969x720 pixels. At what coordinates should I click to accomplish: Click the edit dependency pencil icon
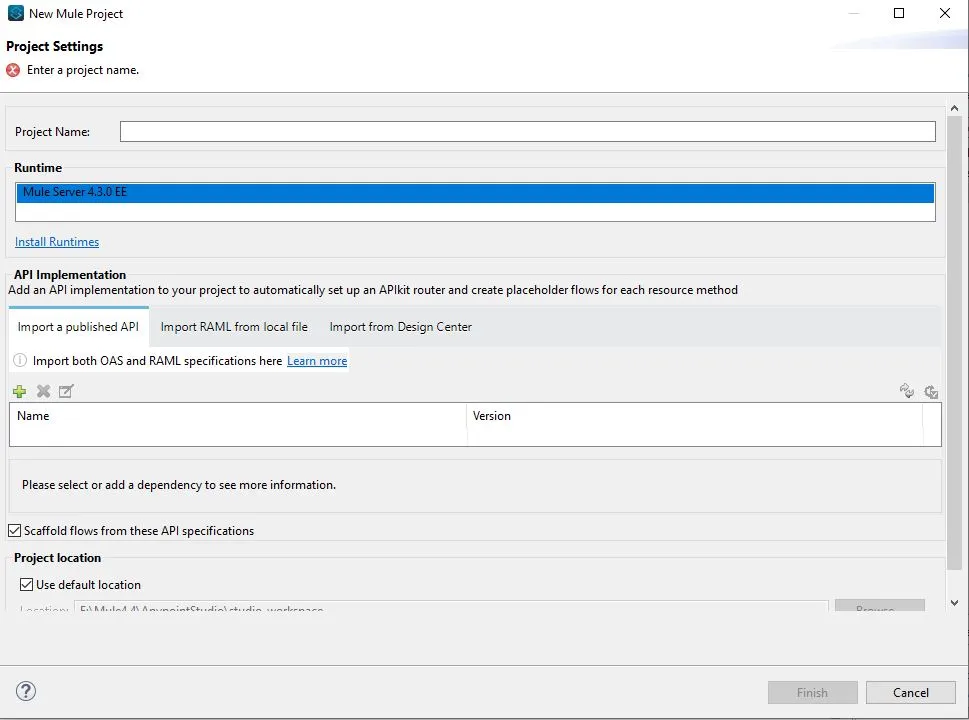[x=66, y=391]
